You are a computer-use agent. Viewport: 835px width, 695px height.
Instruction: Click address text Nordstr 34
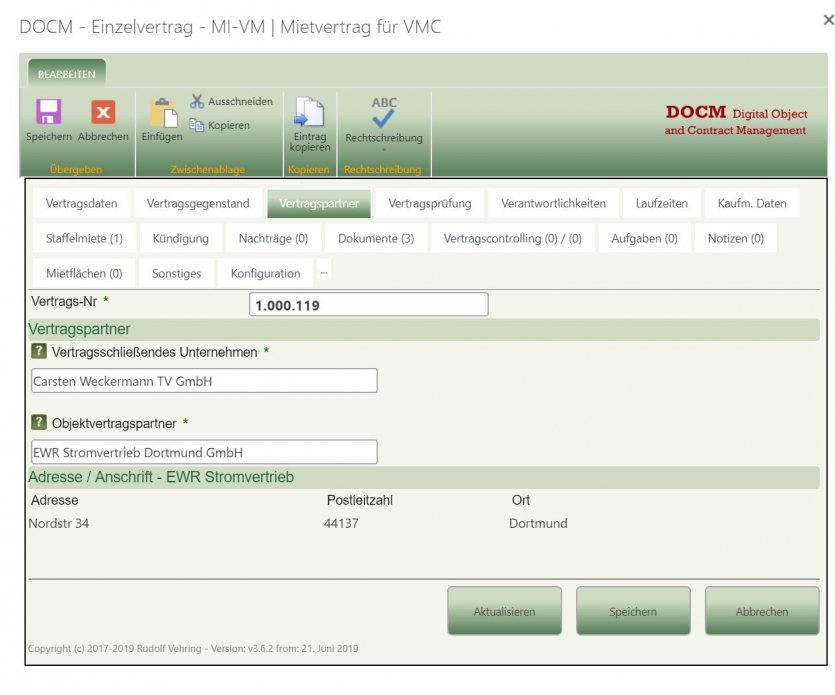click(59, 524)
